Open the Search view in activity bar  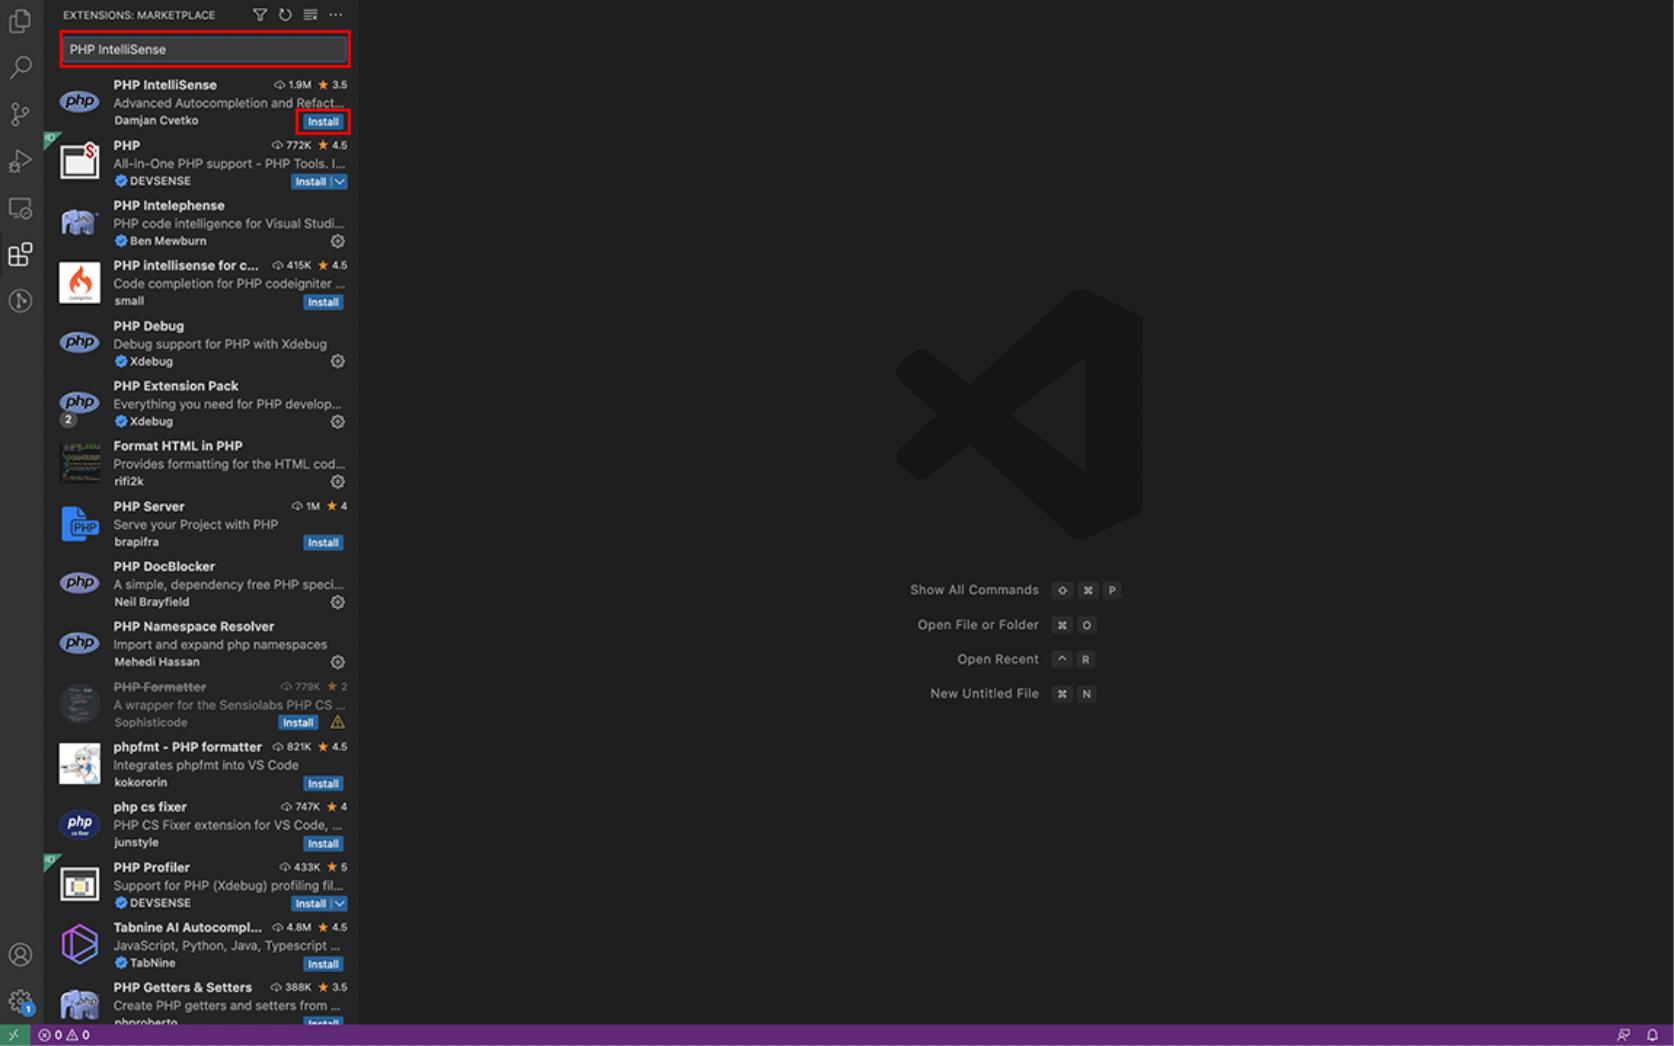pyautogui.click(x=20, y=67)
